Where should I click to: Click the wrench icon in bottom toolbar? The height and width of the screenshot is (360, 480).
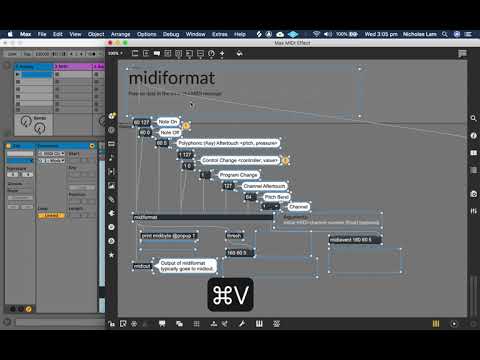point(242,324)
